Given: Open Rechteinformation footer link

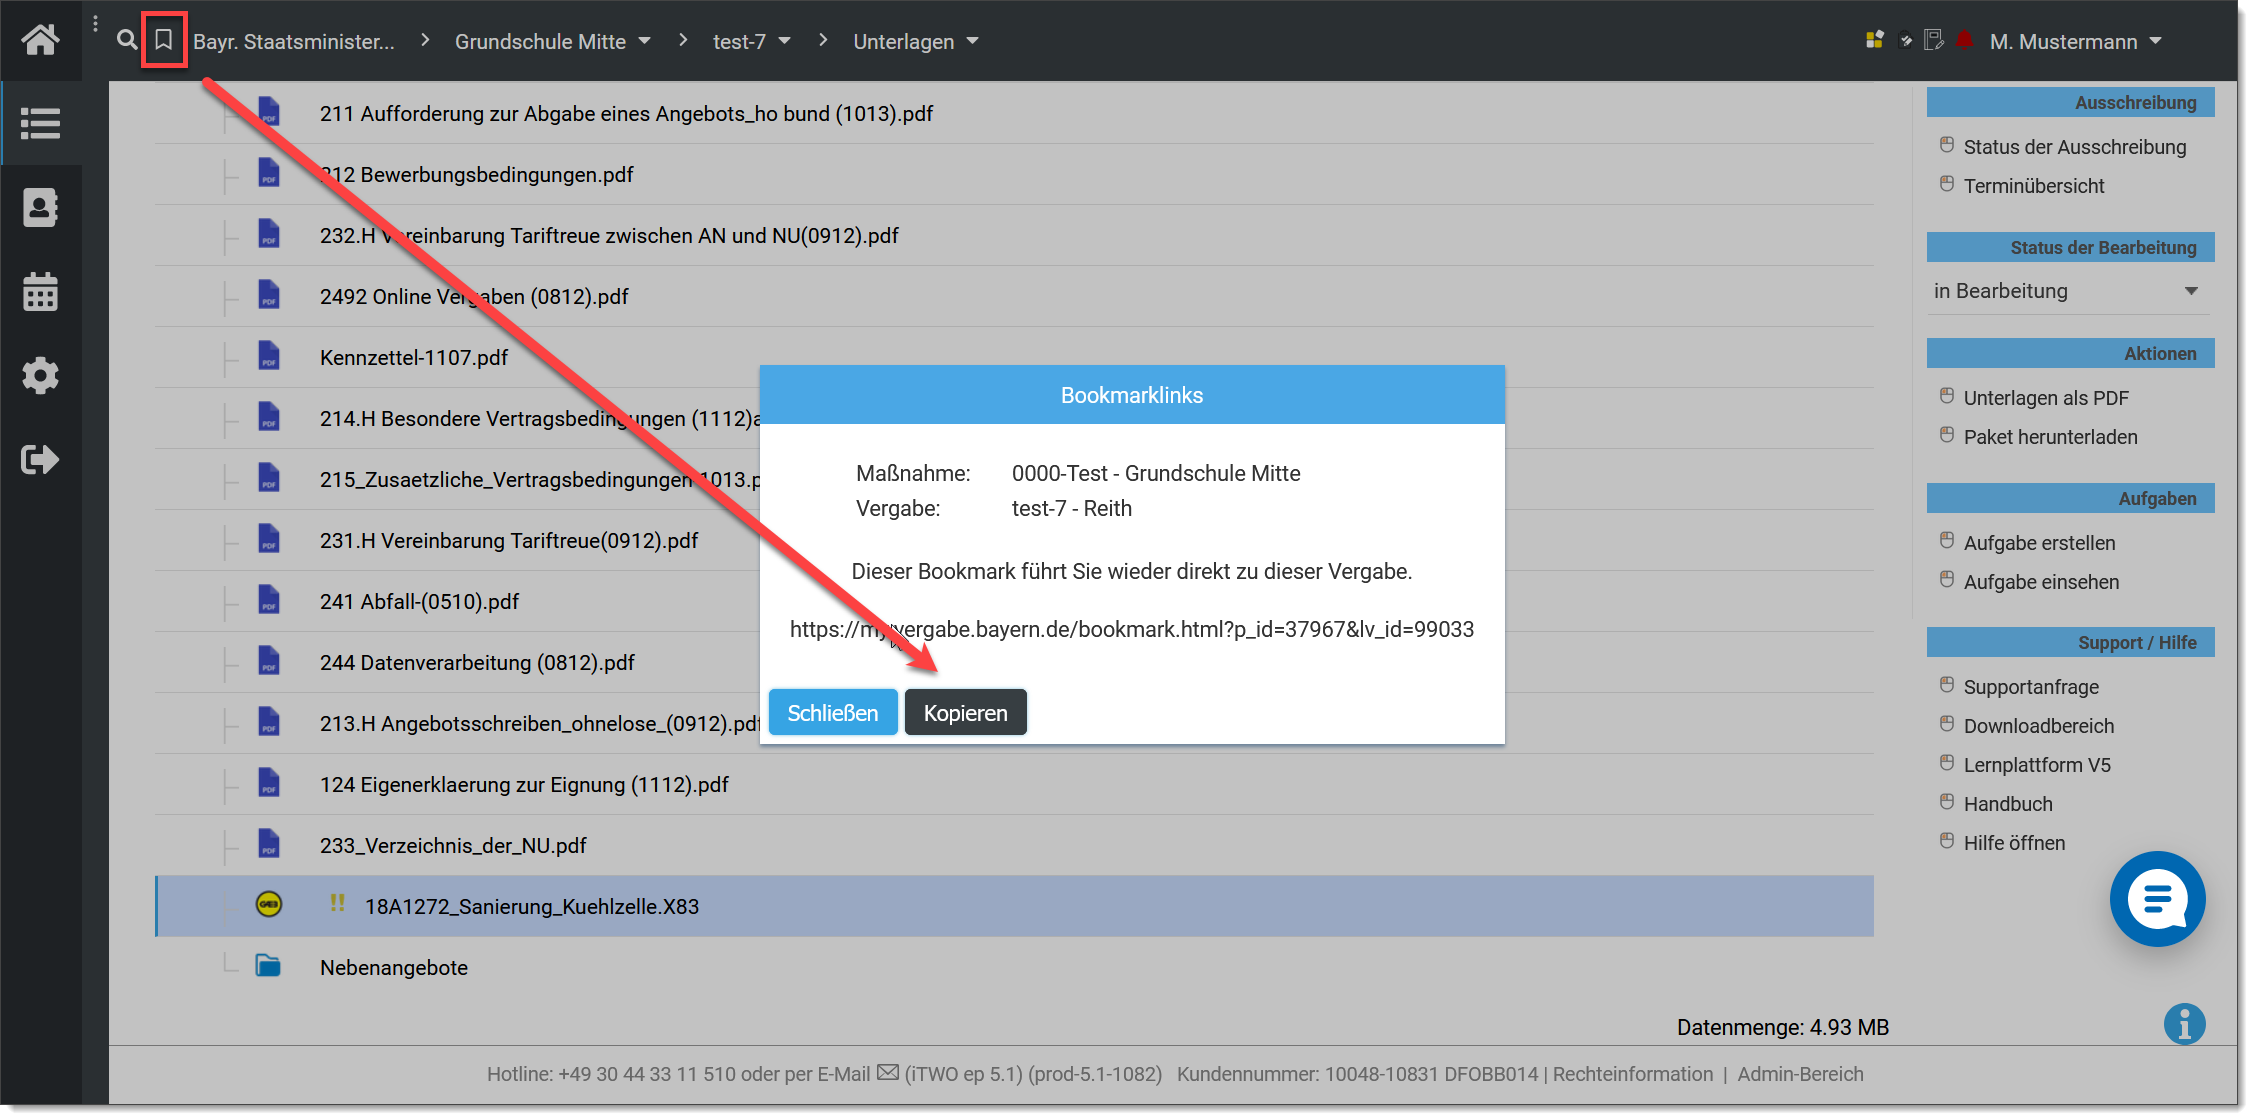Looking at the screenshot, I should click(x=1632, y=1074).
